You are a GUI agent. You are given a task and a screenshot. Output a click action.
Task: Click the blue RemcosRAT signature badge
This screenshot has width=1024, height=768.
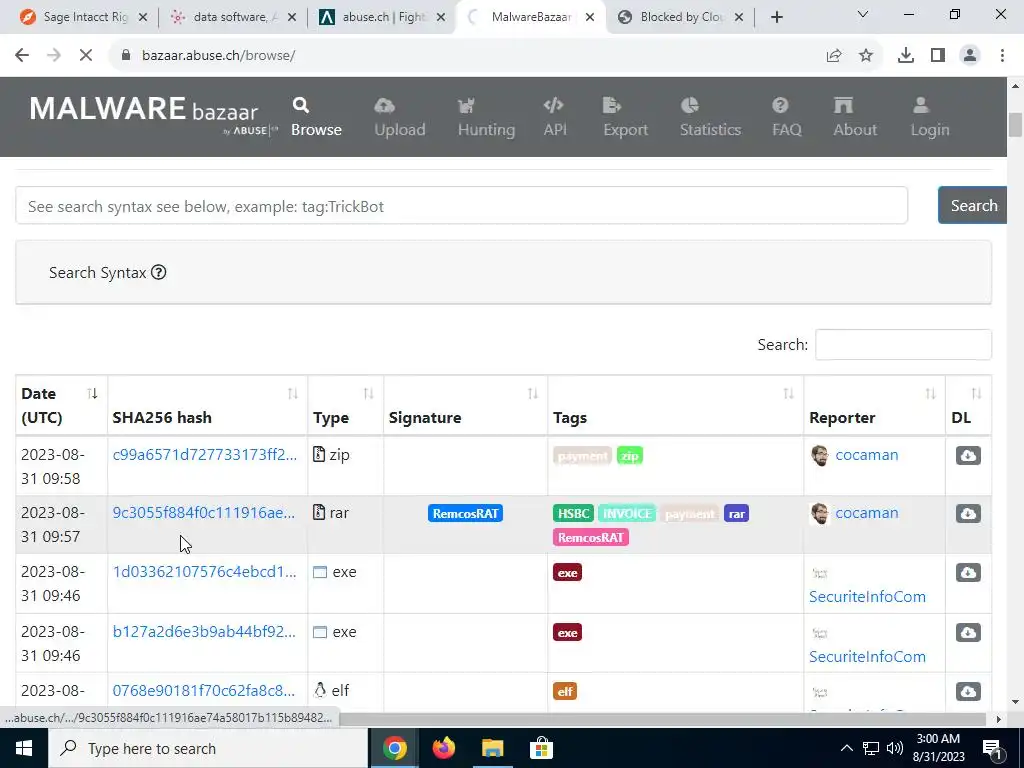(466, 513)
